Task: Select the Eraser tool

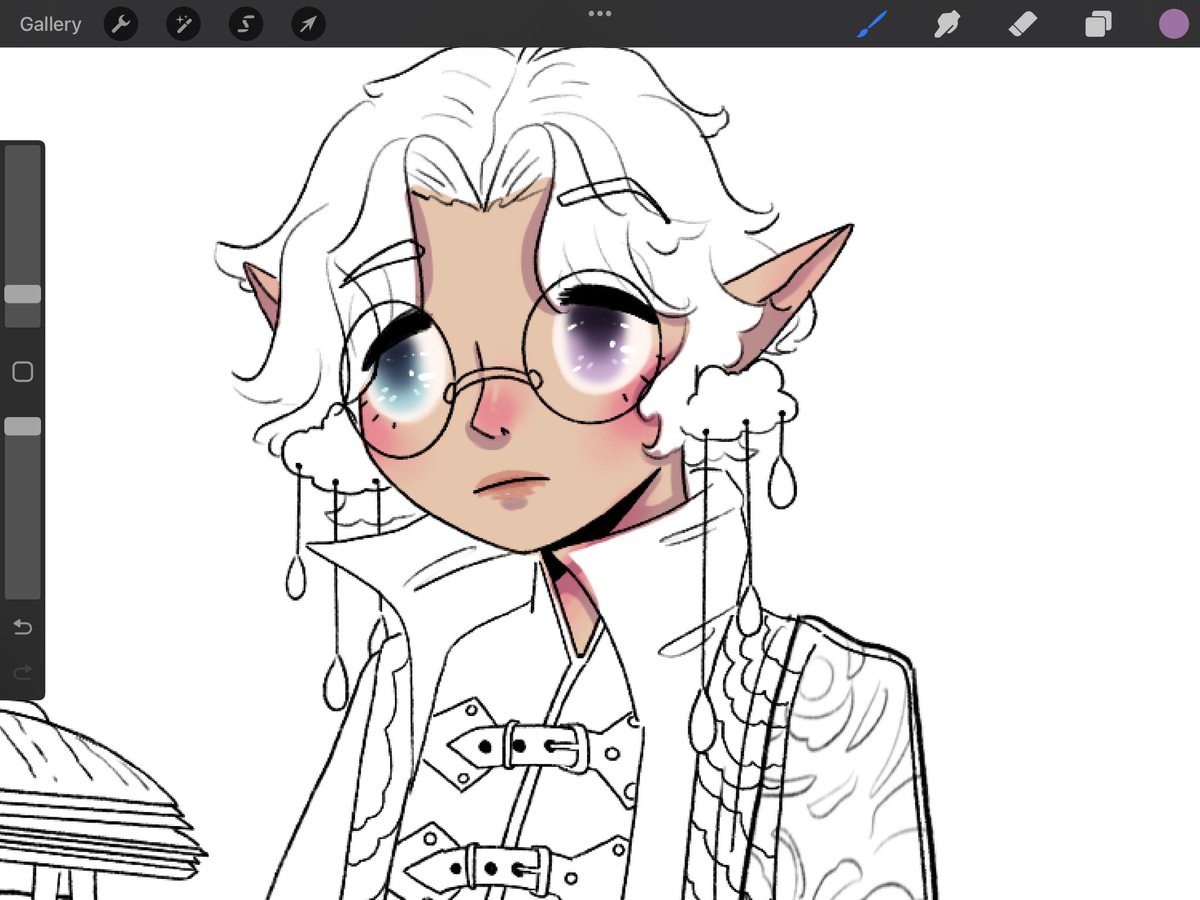Action: click(1023, 24)
